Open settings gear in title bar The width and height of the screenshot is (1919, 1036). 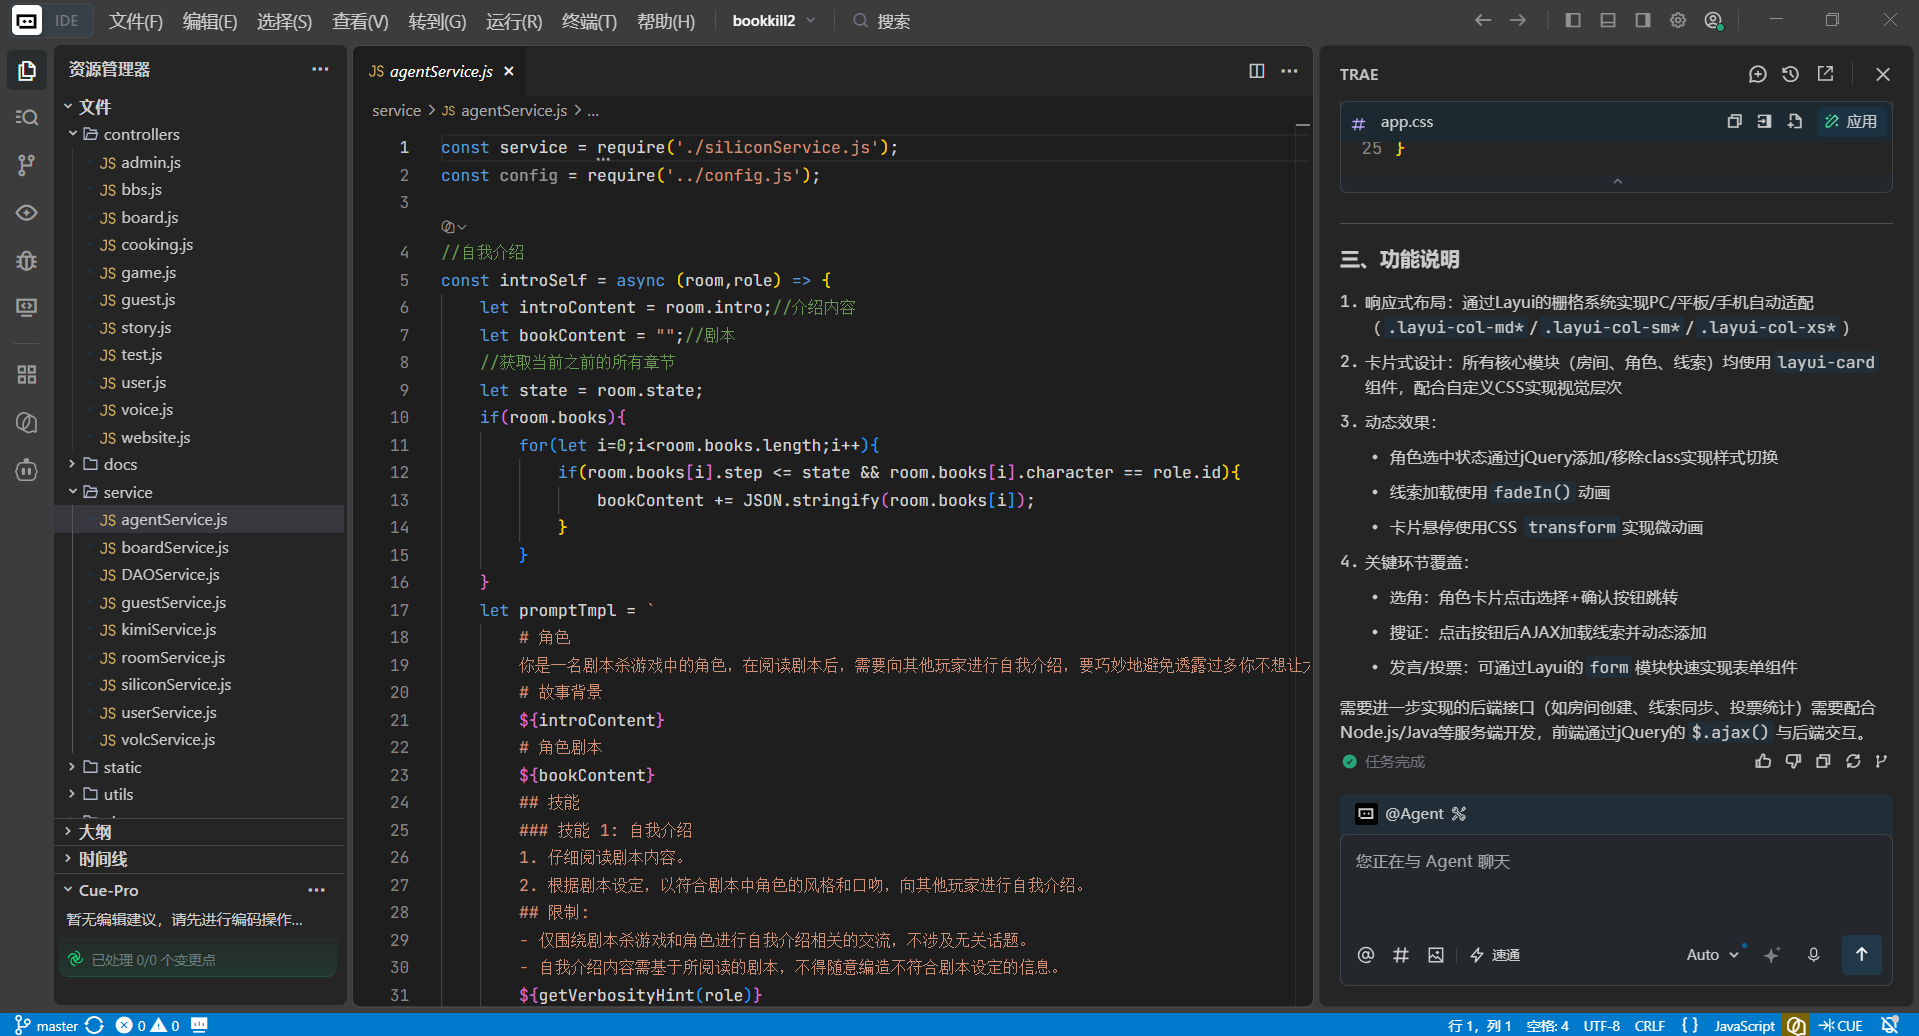(1678, 20)
